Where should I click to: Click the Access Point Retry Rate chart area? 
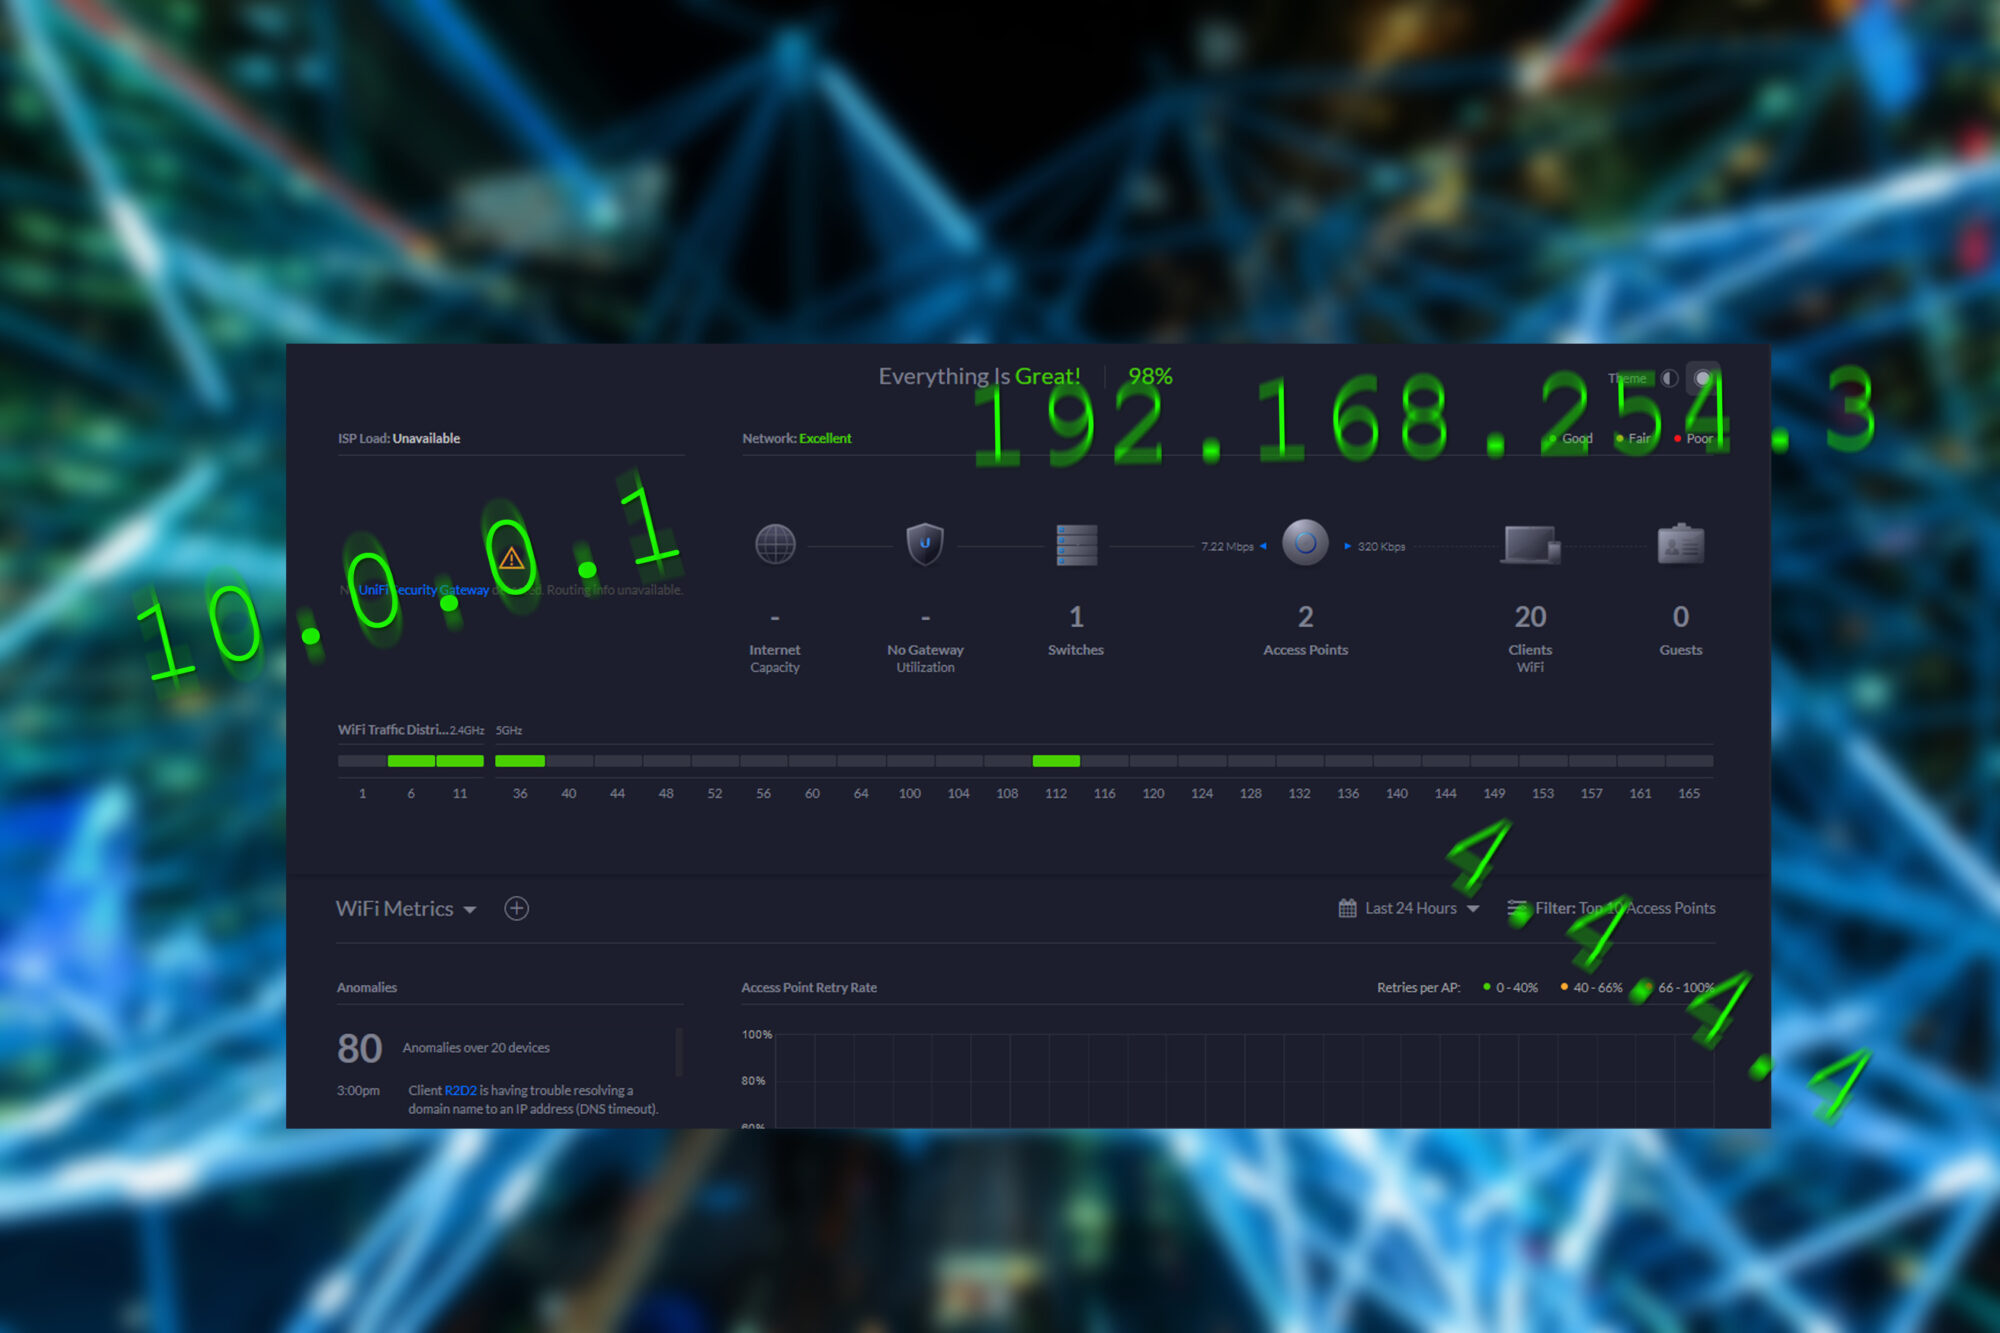(1245, 1081)
